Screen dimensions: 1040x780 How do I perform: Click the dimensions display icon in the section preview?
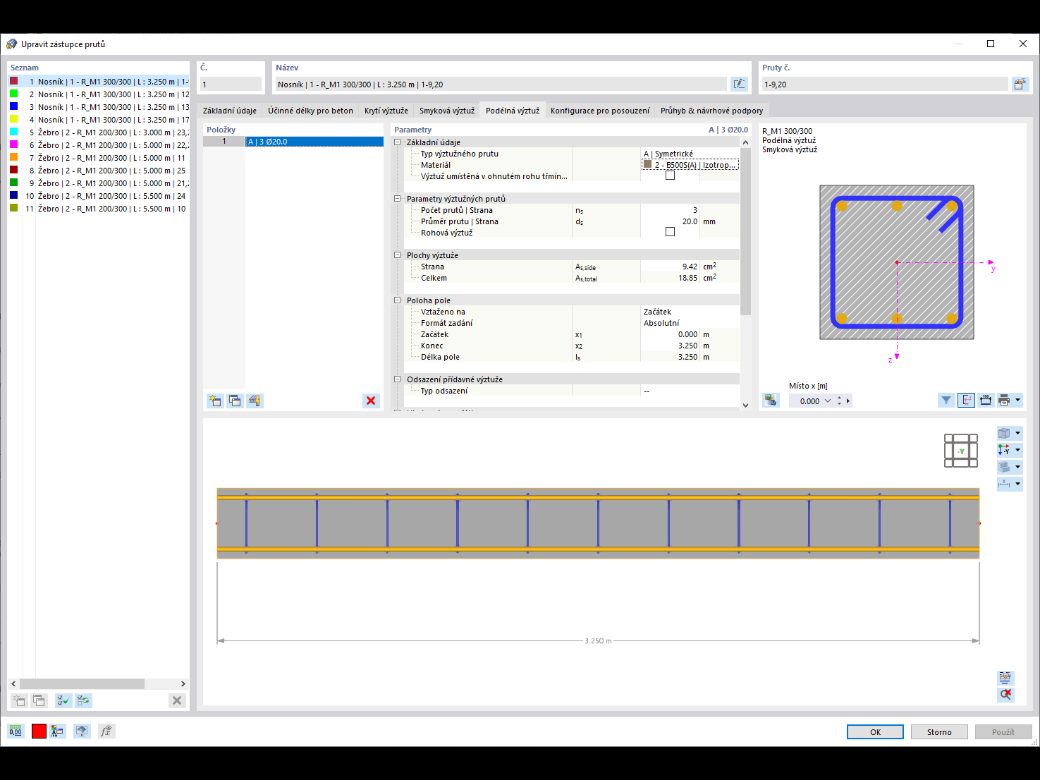coord(986,400)
